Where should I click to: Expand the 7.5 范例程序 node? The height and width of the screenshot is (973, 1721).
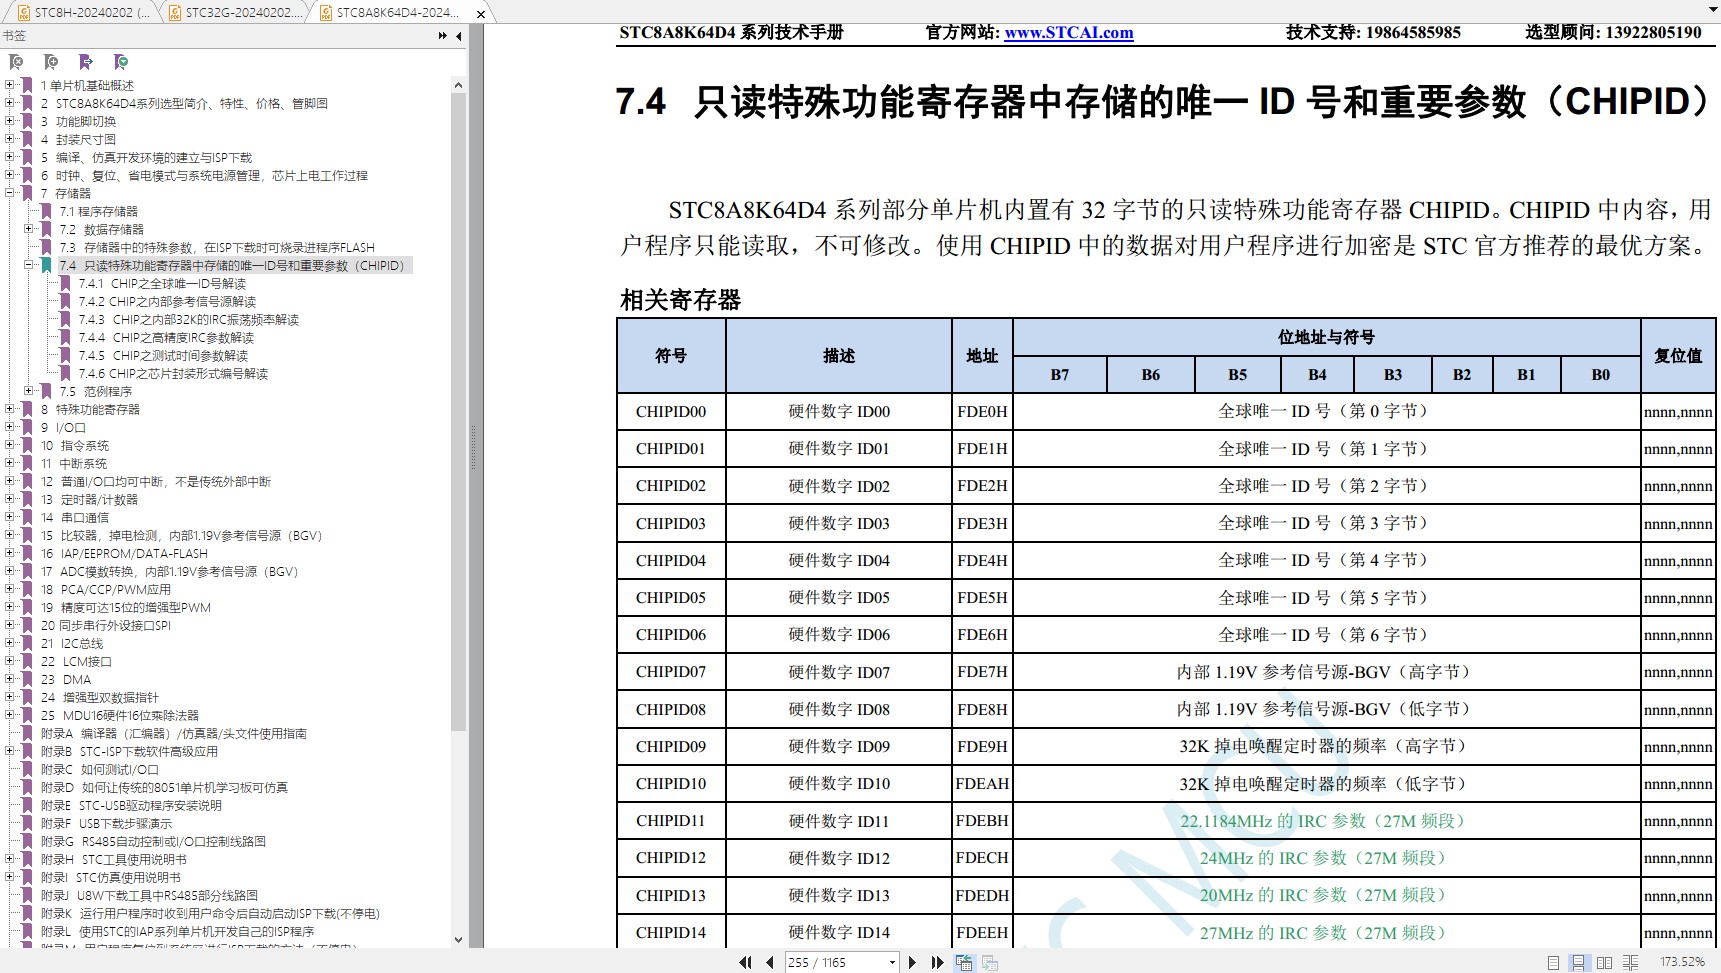click(29, 391)
